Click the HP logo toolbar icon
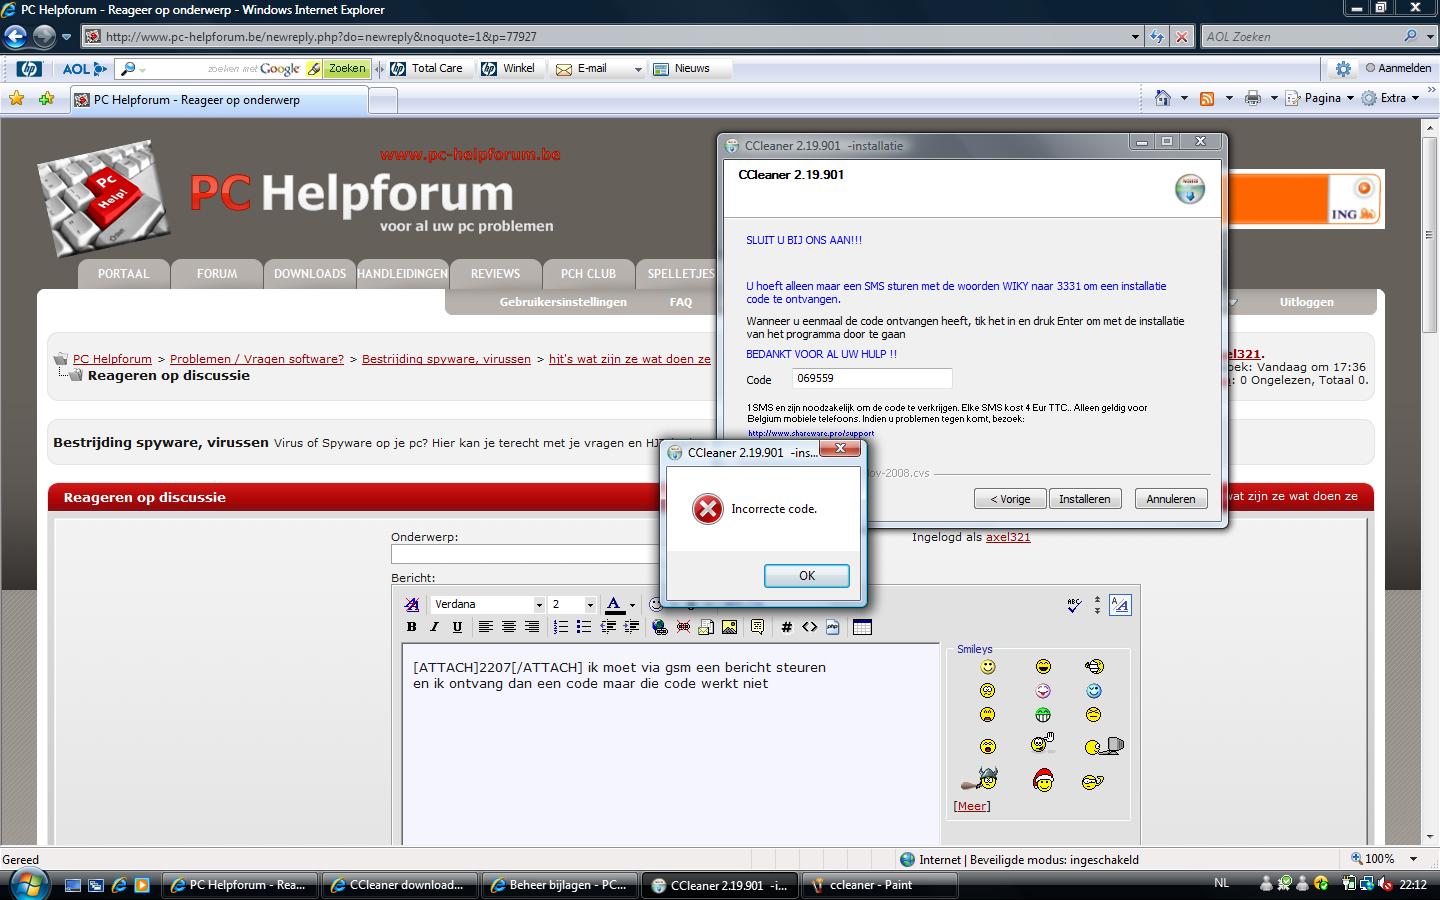Viewport: 1440px width, 900px height. pyautogui.click(x=29, y=69)
